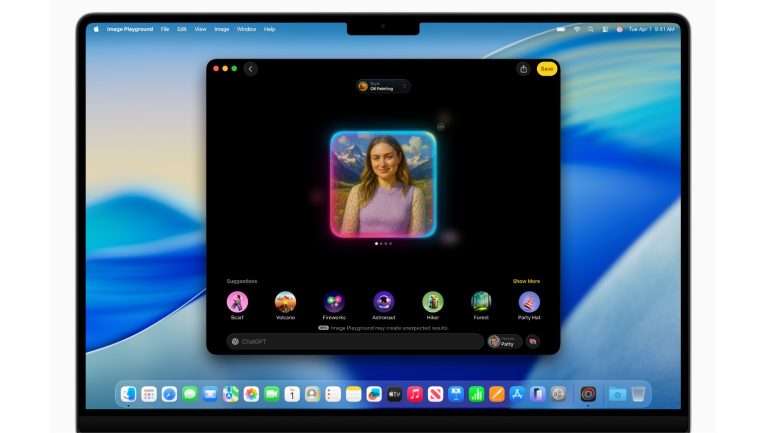Screen dimensions: 770x433
Task: Open the Help menu
Action: click(270, 29)
